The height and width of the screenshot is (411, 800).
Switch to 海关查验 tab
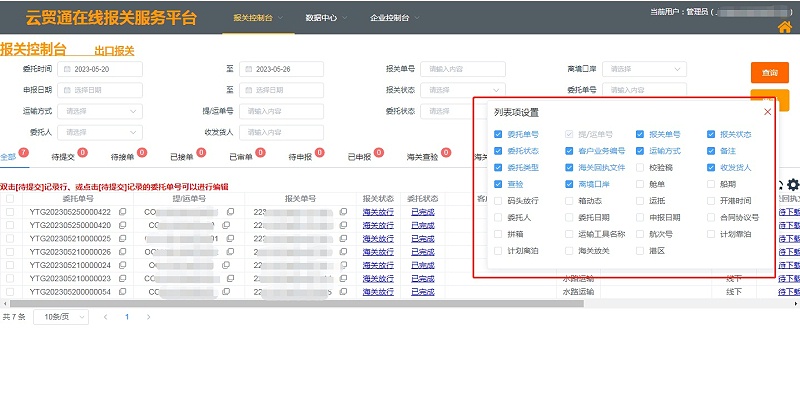click(x=422, y=157)
